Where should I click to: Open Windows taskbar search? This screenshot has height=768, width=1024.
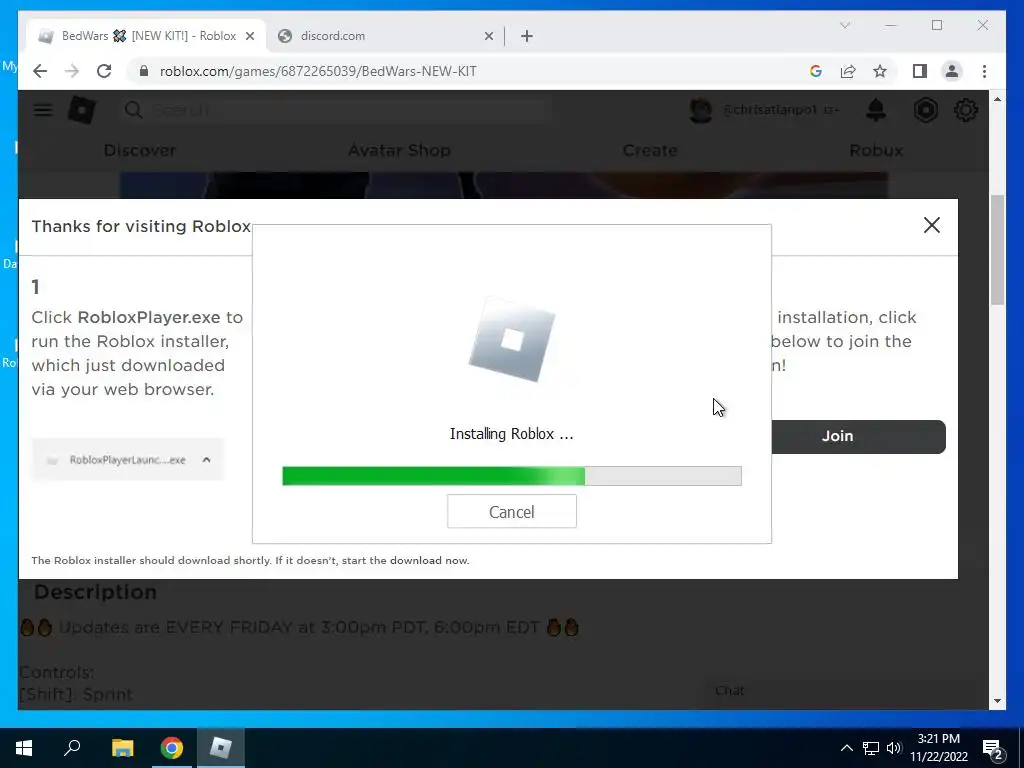pyautogui.click(x=72, y=748)
